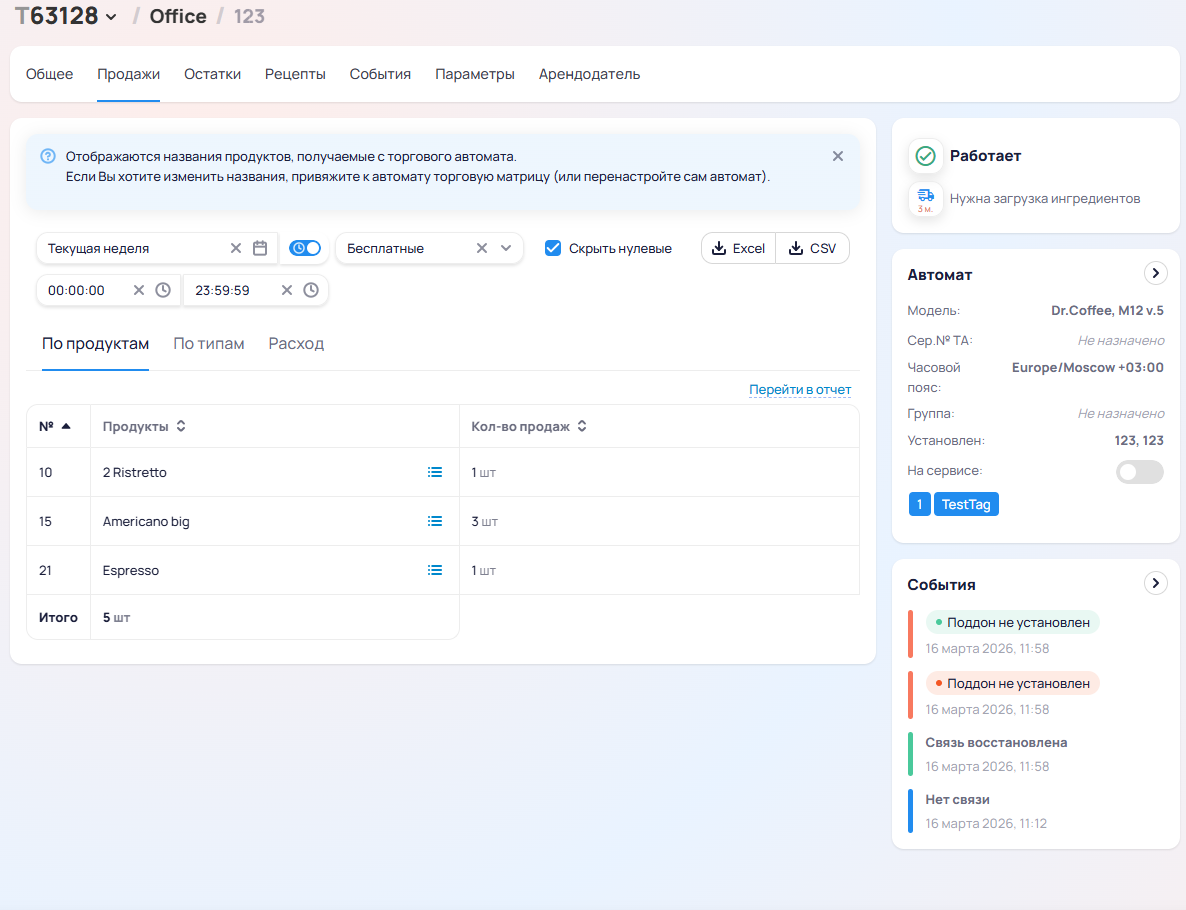Viewport: 1186px width, 910px height.
Task: Click clock icon beside 23:59:59 end time
Action: [x=311, y=290]
